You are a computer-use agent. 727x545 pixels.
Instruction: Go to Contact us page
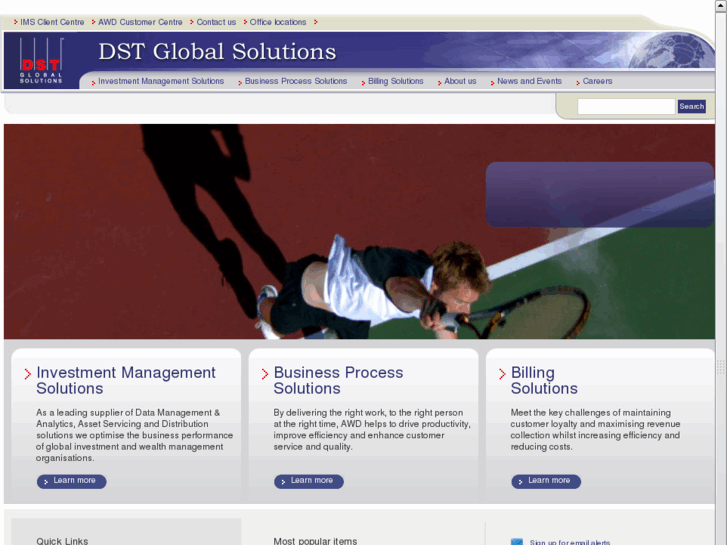[216, 22]
